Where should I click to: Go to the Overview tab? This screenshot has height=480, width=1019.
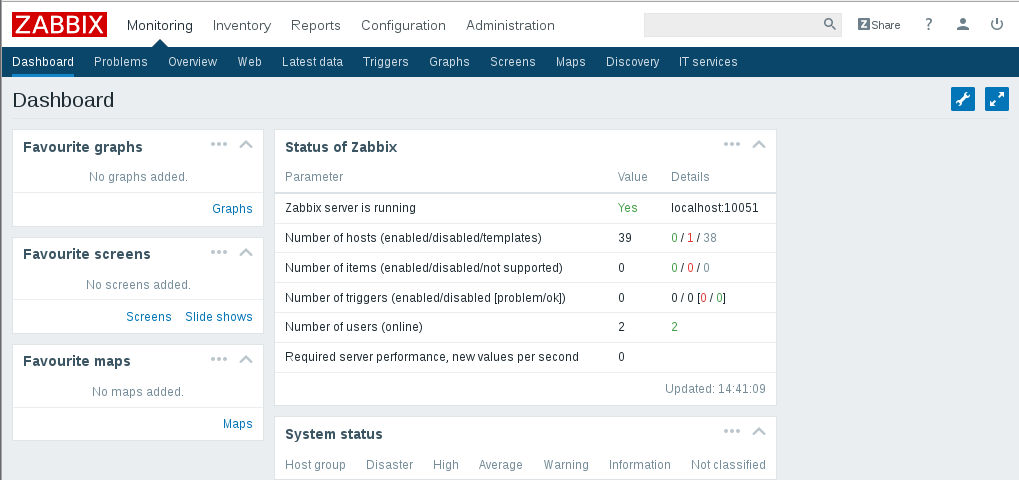pos(192,62)
